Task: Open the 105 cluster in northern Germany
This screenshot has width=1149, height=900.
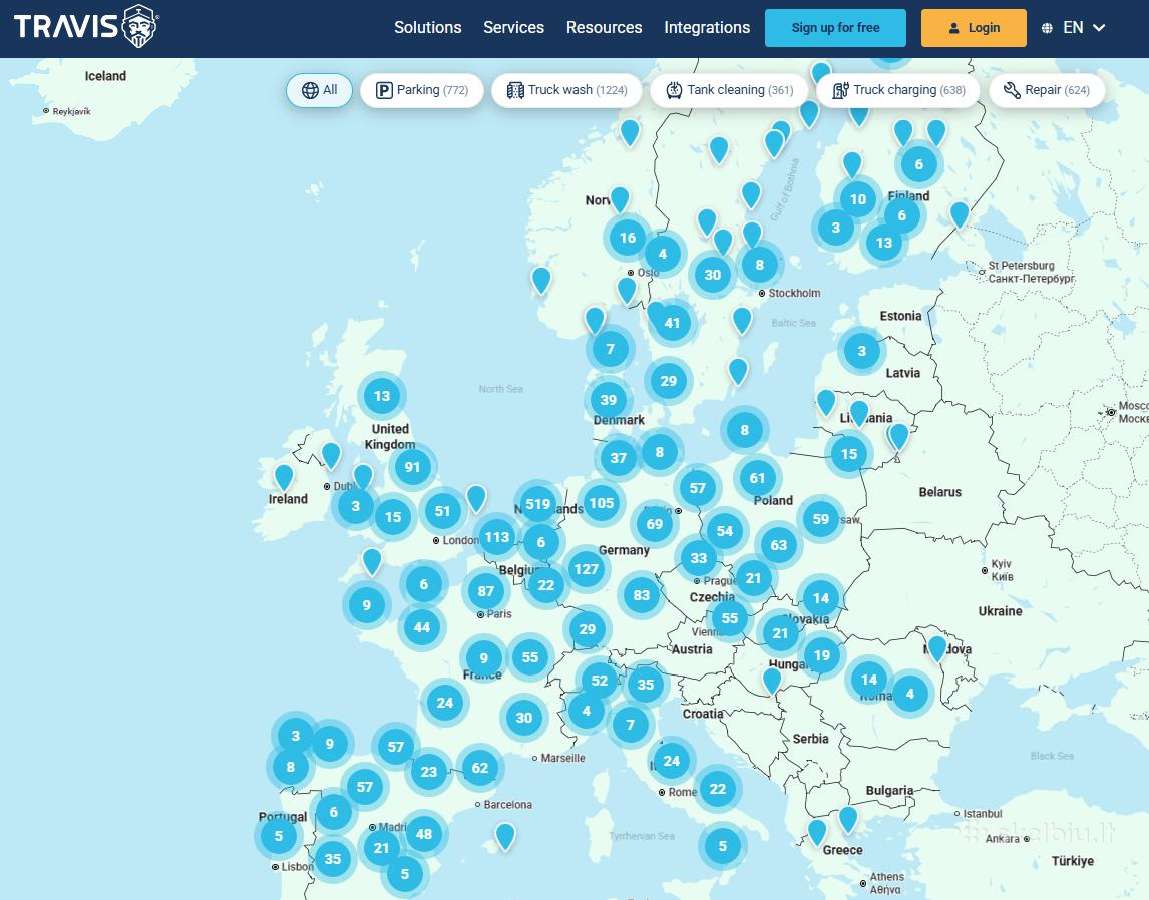Action: tap(602, 503)
